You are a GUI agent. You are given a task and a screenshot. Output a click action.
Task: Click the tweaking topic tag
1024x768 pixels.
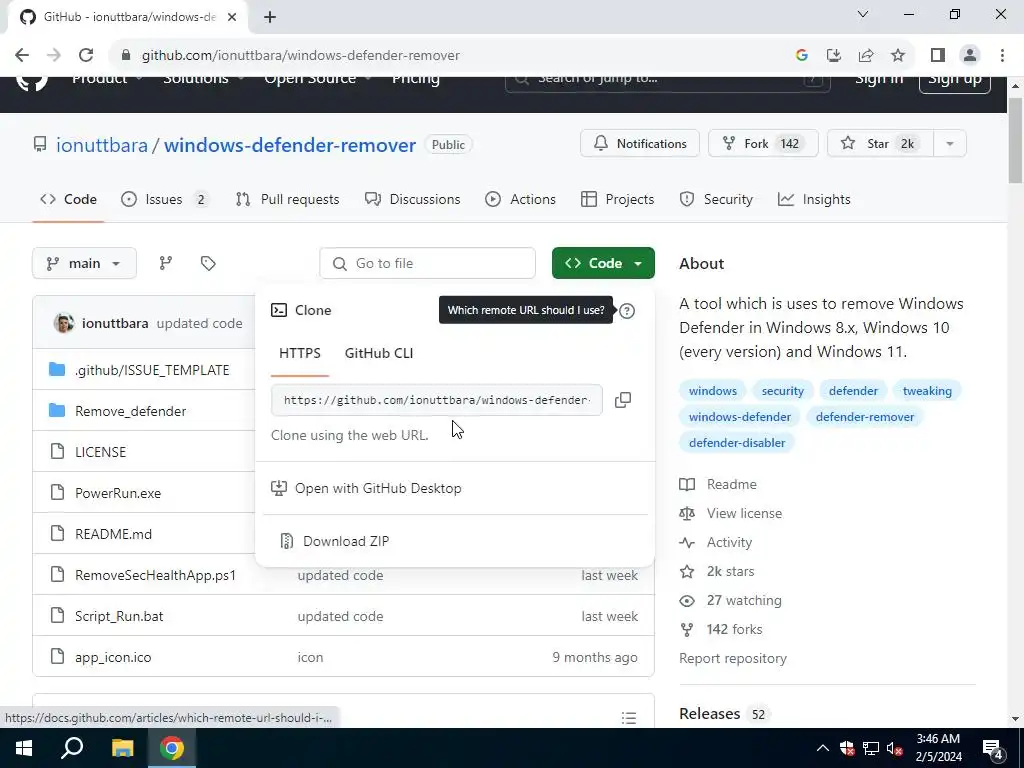tap(927, 391)
